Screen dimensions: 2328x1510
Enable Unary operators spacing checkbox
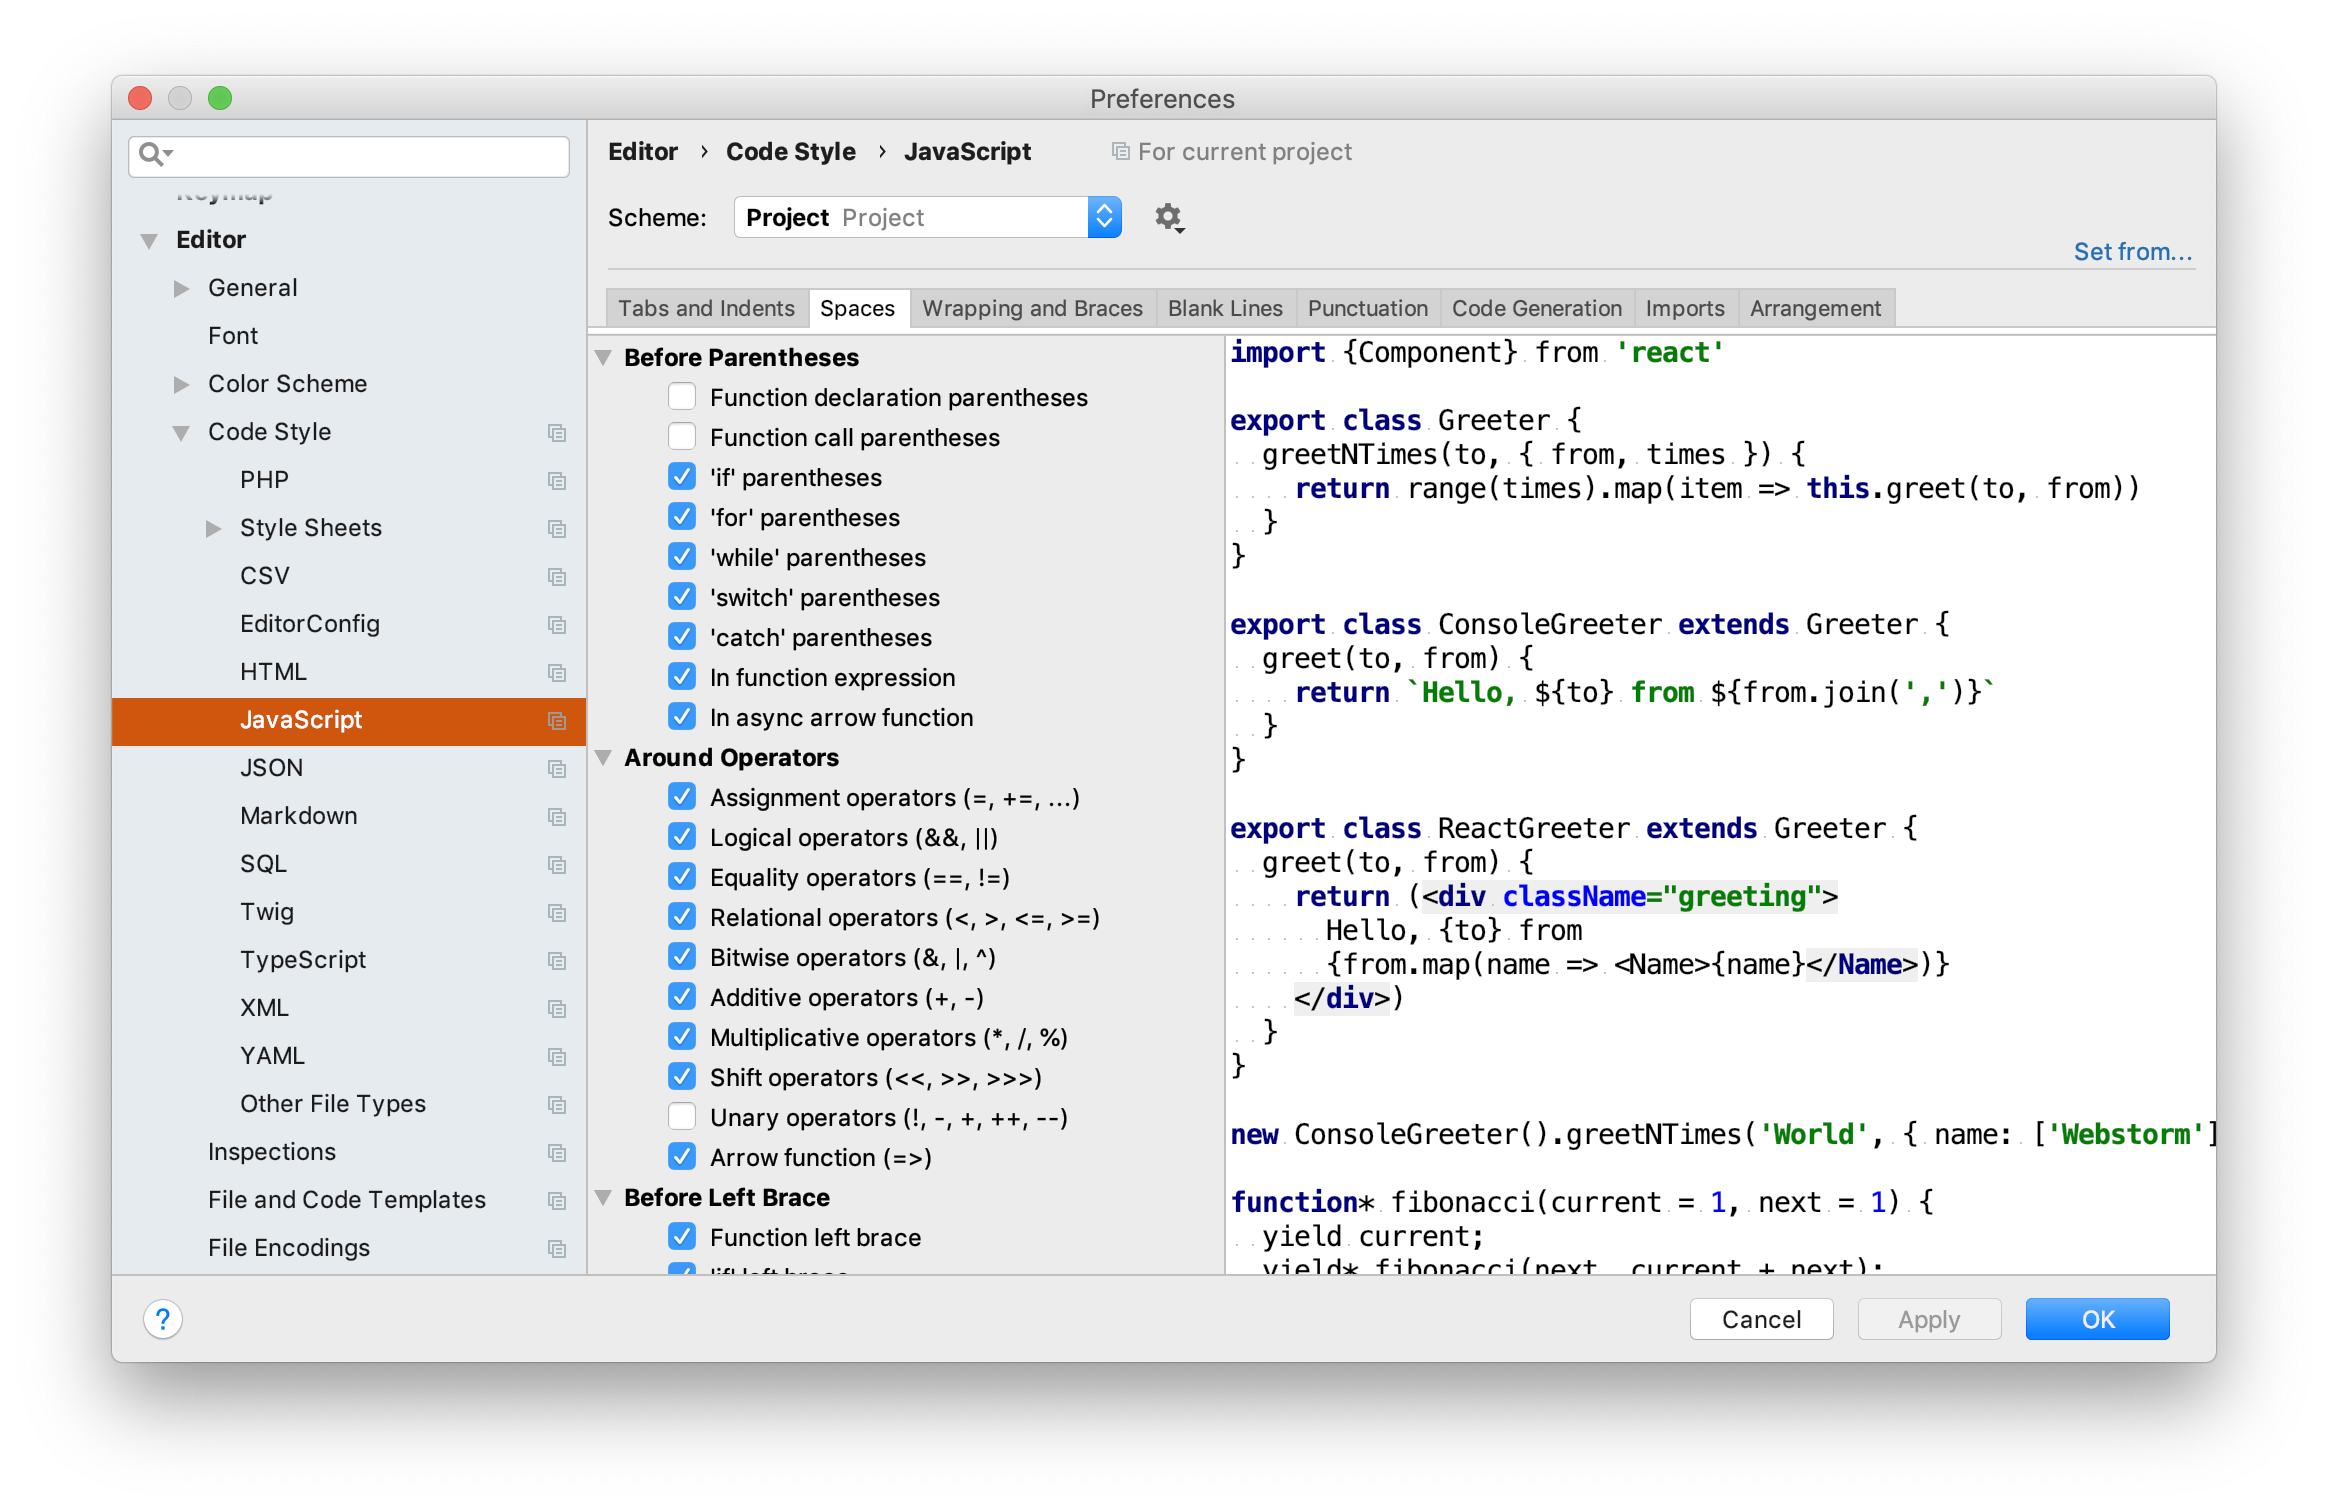682,1117
